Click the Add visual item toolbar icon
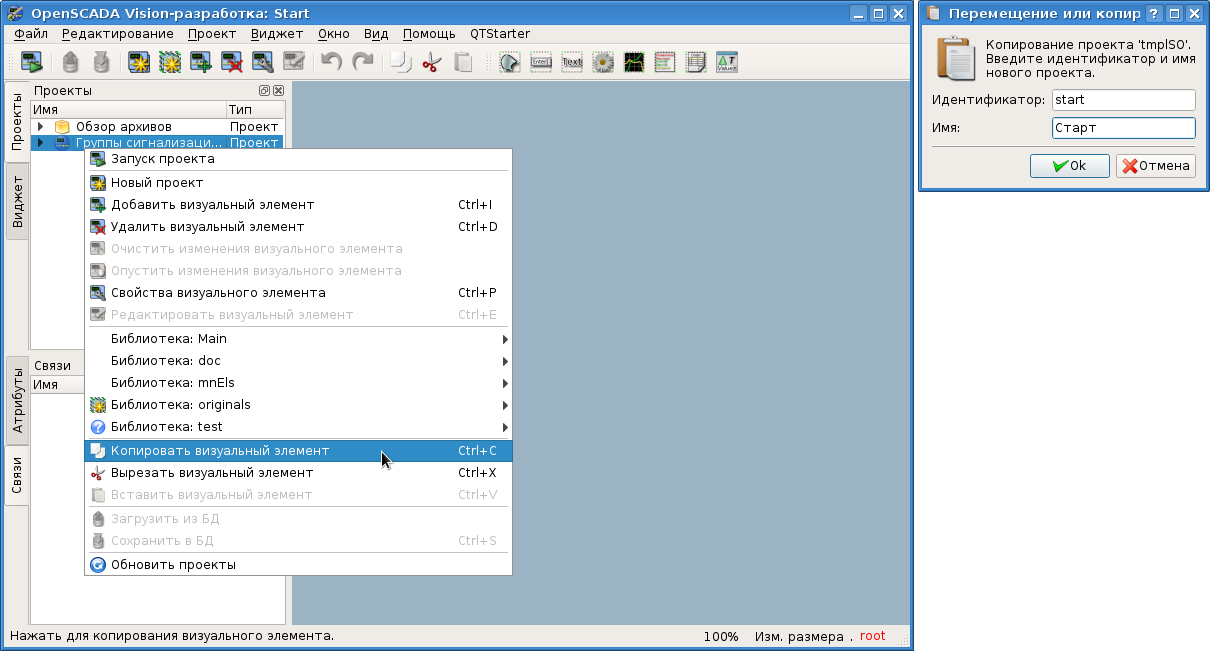Screen dimensions: 1210x651 pos(201,62)
